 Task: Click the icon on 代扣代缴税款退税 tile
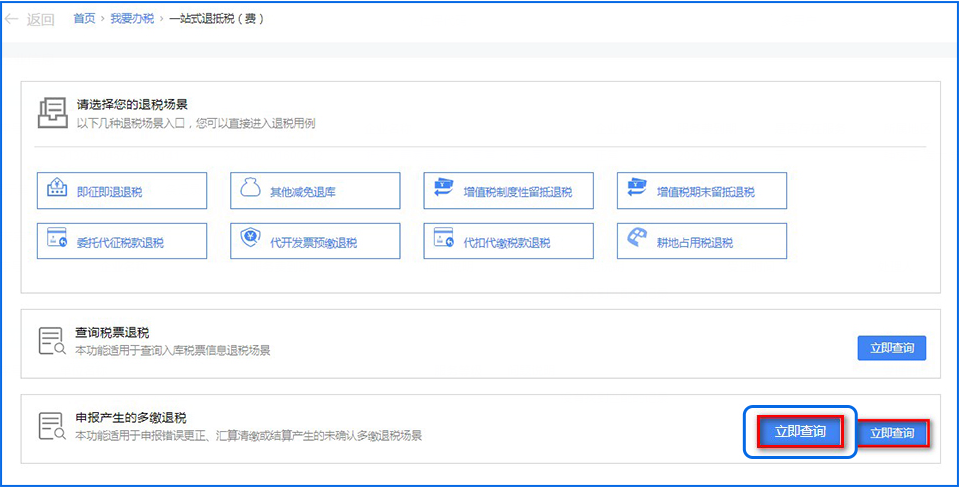coord(443,240)
